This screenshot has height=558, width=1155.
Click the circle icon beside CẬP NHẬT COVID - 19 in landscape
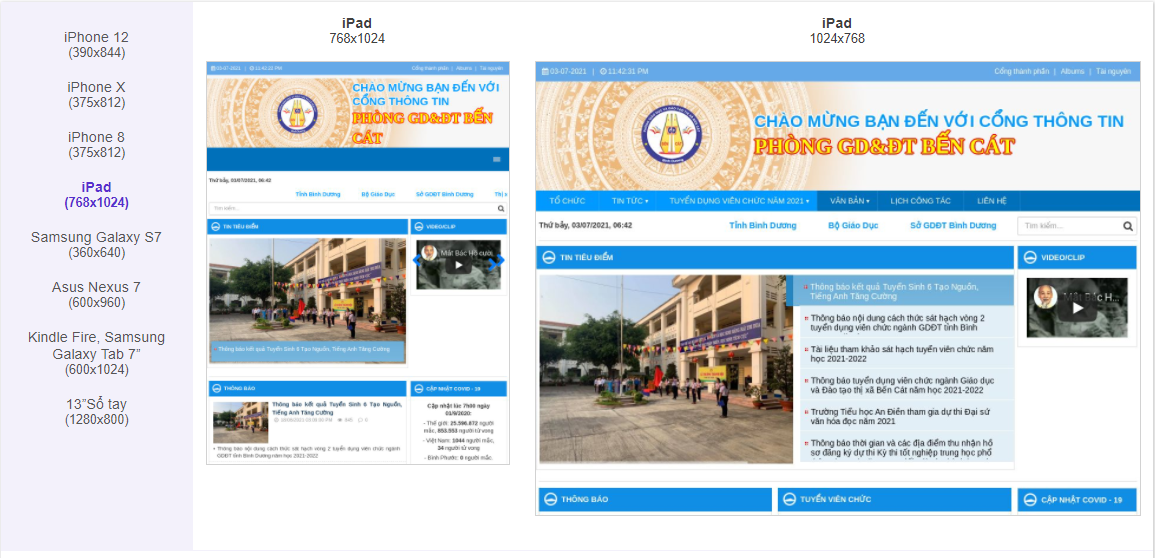click(x=1027, y=500)
